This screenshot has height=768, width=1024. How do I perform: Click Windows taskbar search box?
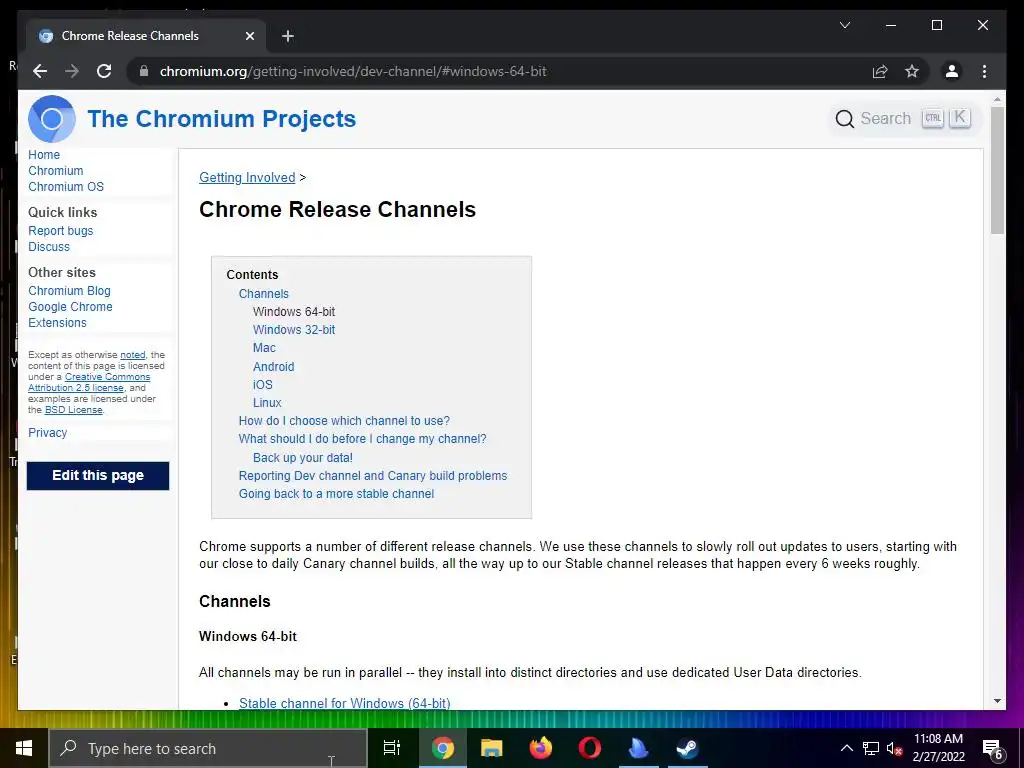pyautogui.click(x=208, y=748)
